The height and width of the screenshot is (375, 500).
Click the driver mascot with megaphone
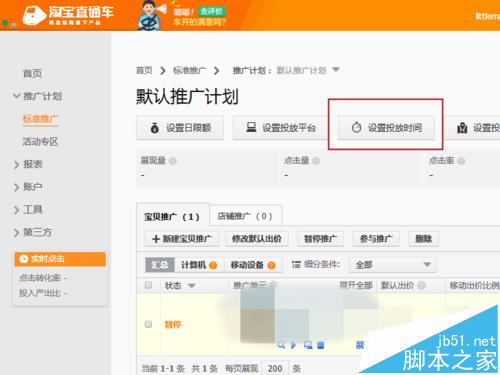151,15
